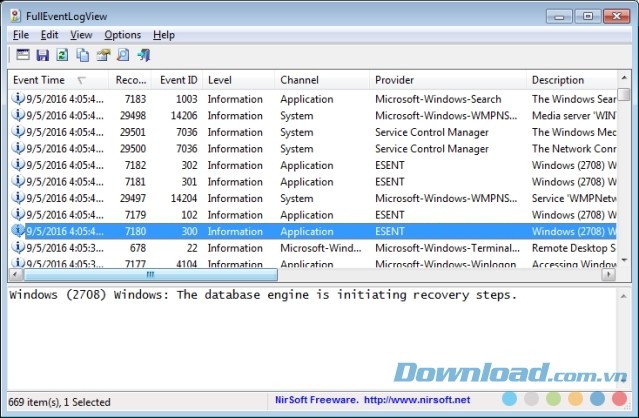Screen dimensions: 639x418
Task: Click the Advanced Options toolbar icon
Action: 21,55
